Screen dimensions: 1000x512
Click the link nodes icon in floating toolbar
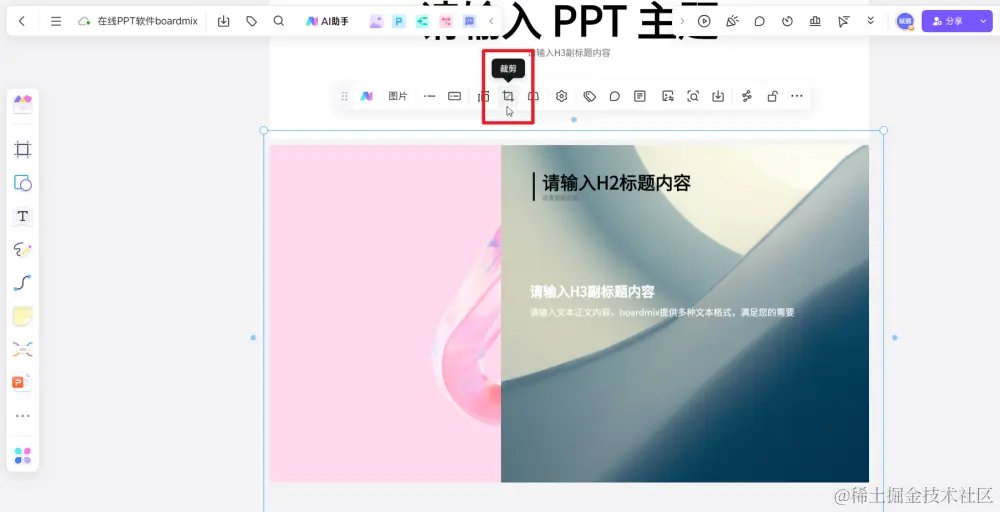click(747, 96)
